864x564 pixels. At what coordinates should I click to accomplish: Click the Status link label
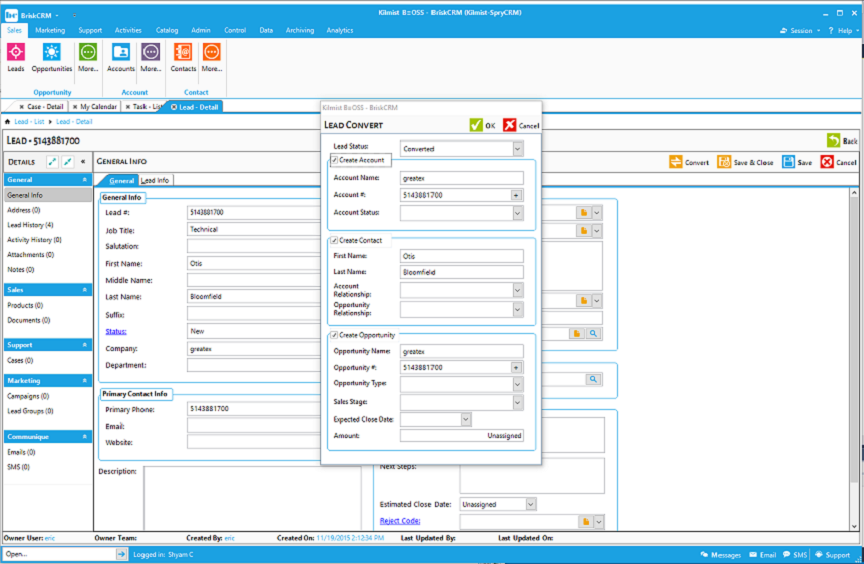[116, 331]
